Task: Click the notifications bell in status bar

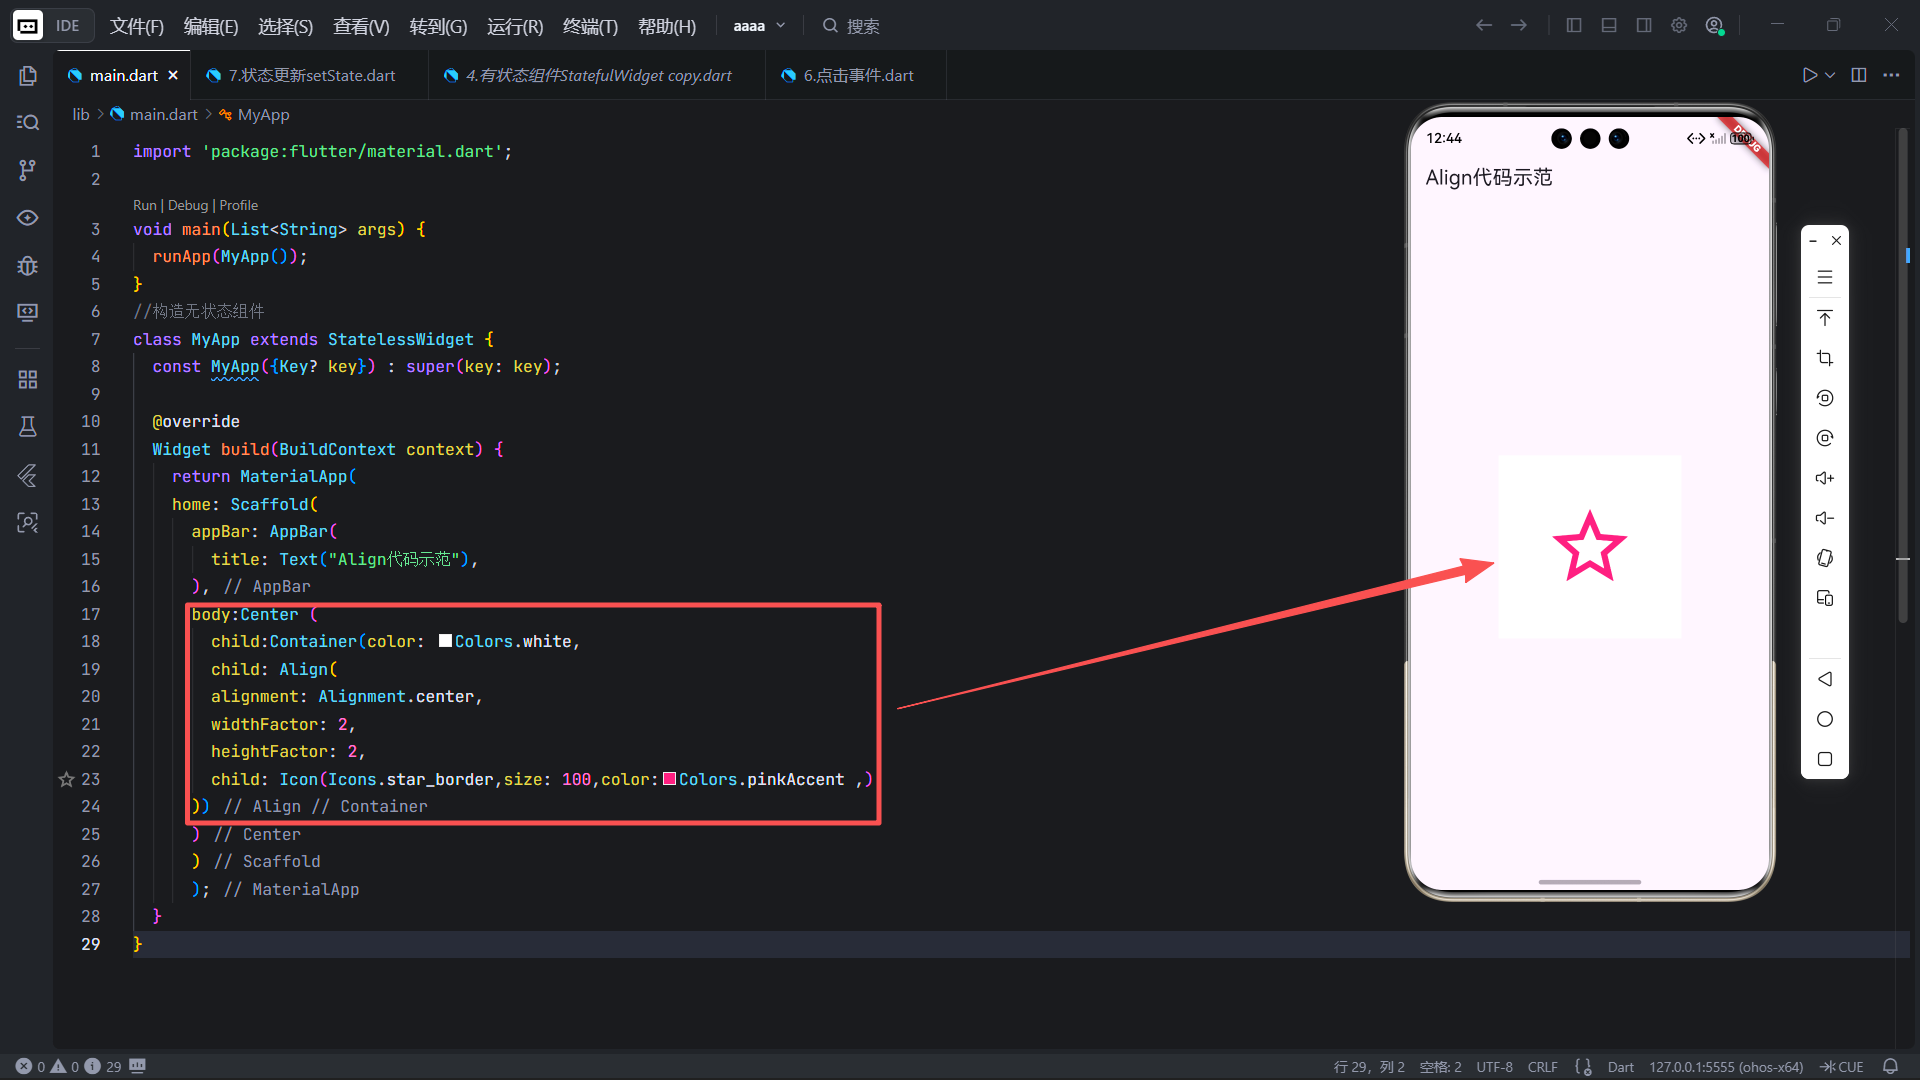Action: [1890, 1066]
